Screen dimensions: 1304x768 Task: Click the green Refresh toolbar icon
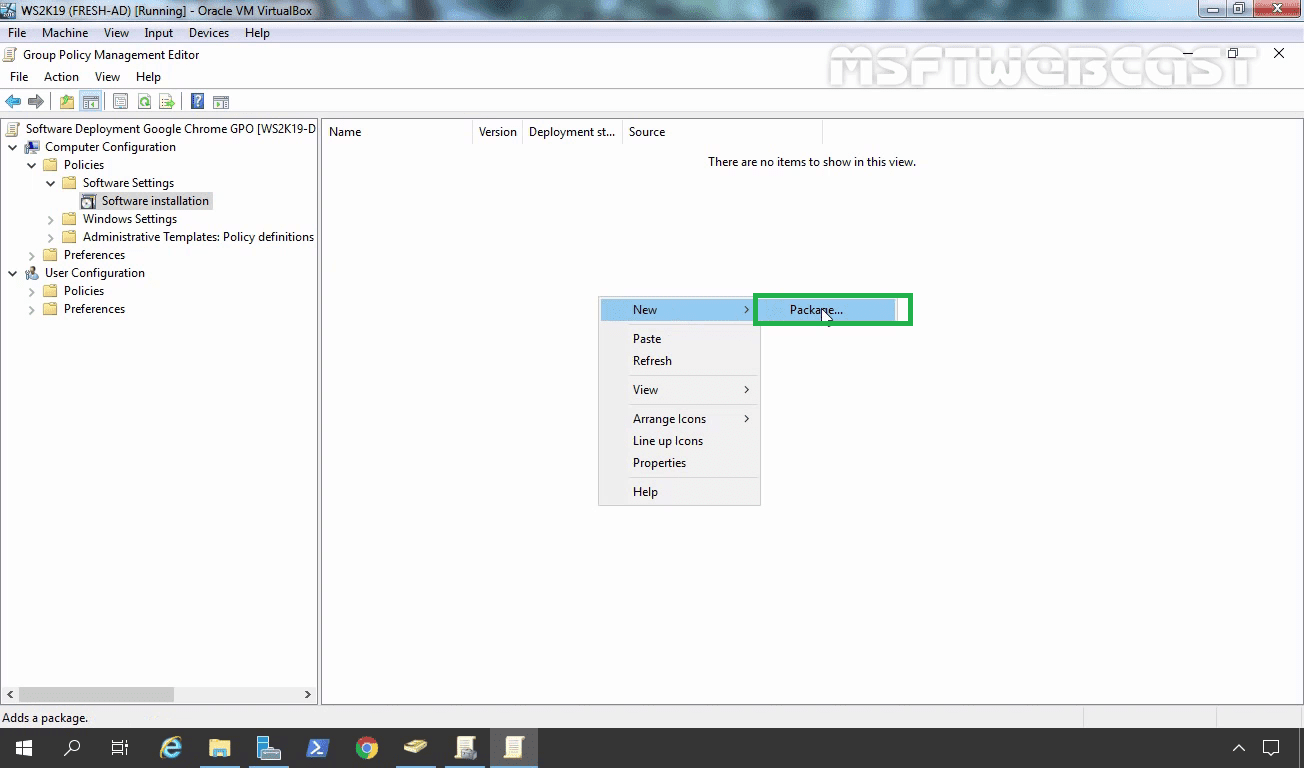(x=144, y=102)
